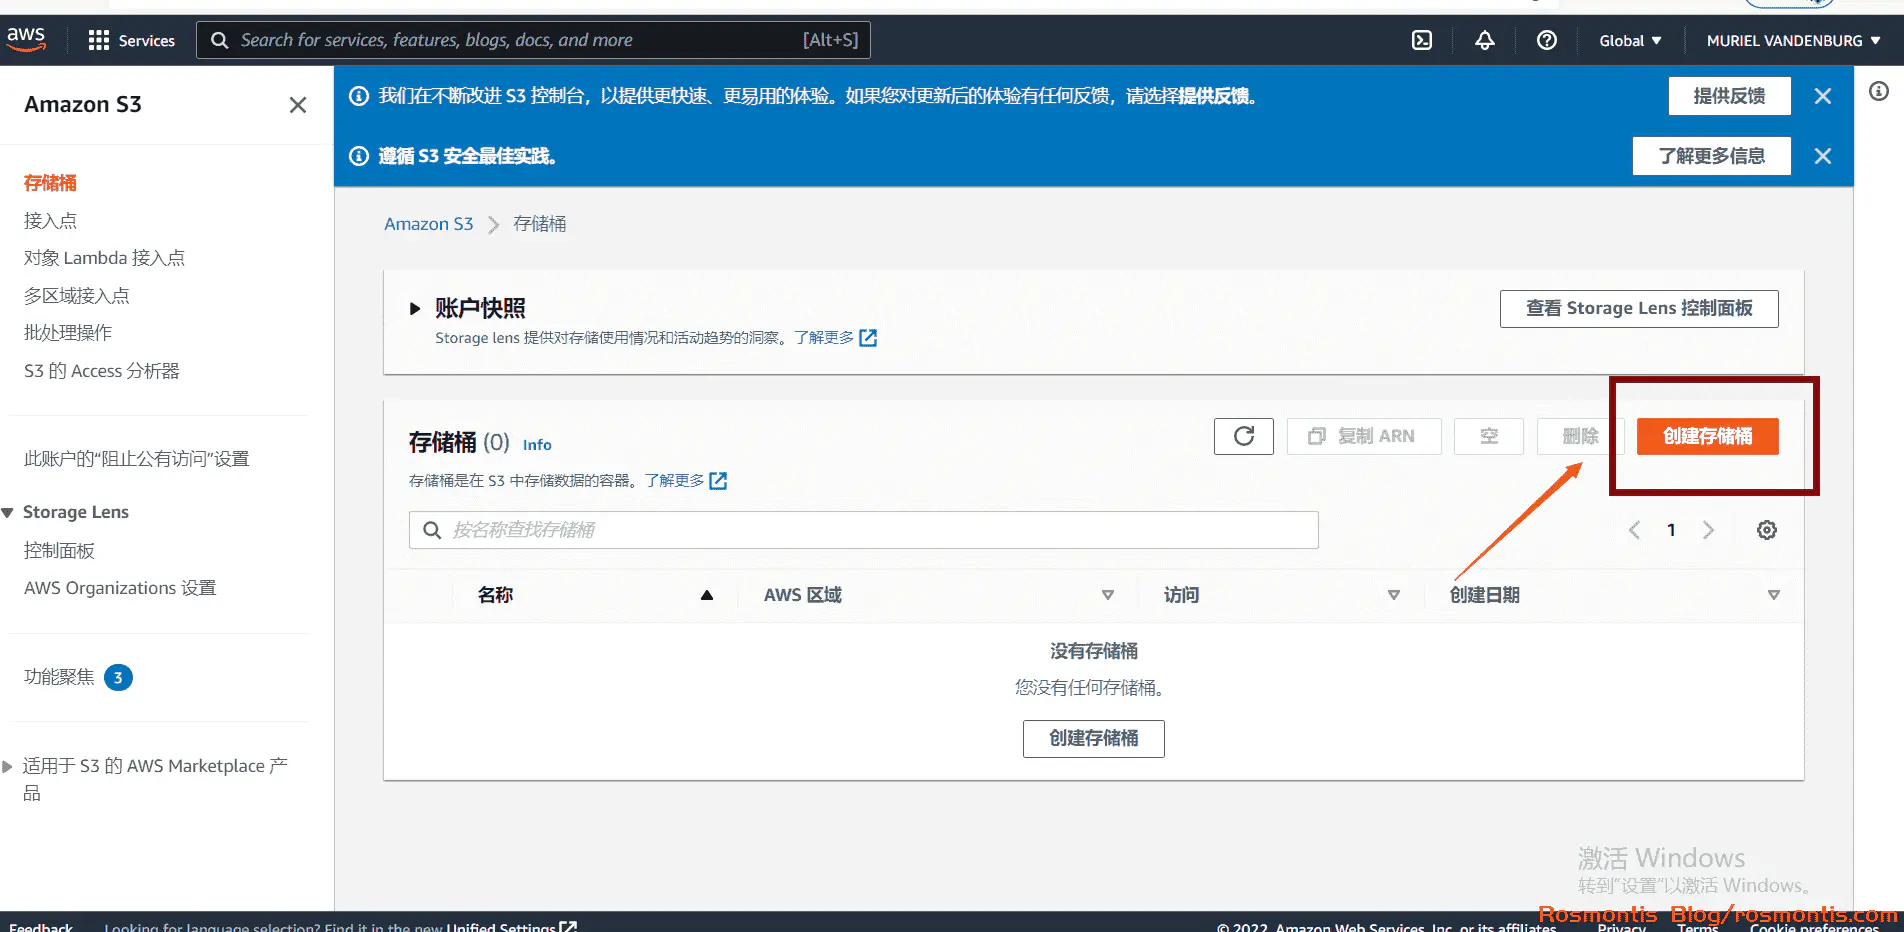Image resolution: width=1904 pixels, height=932 pixels.
Task: Click the 空 (empty) button
Action: tap(1489, 436)
